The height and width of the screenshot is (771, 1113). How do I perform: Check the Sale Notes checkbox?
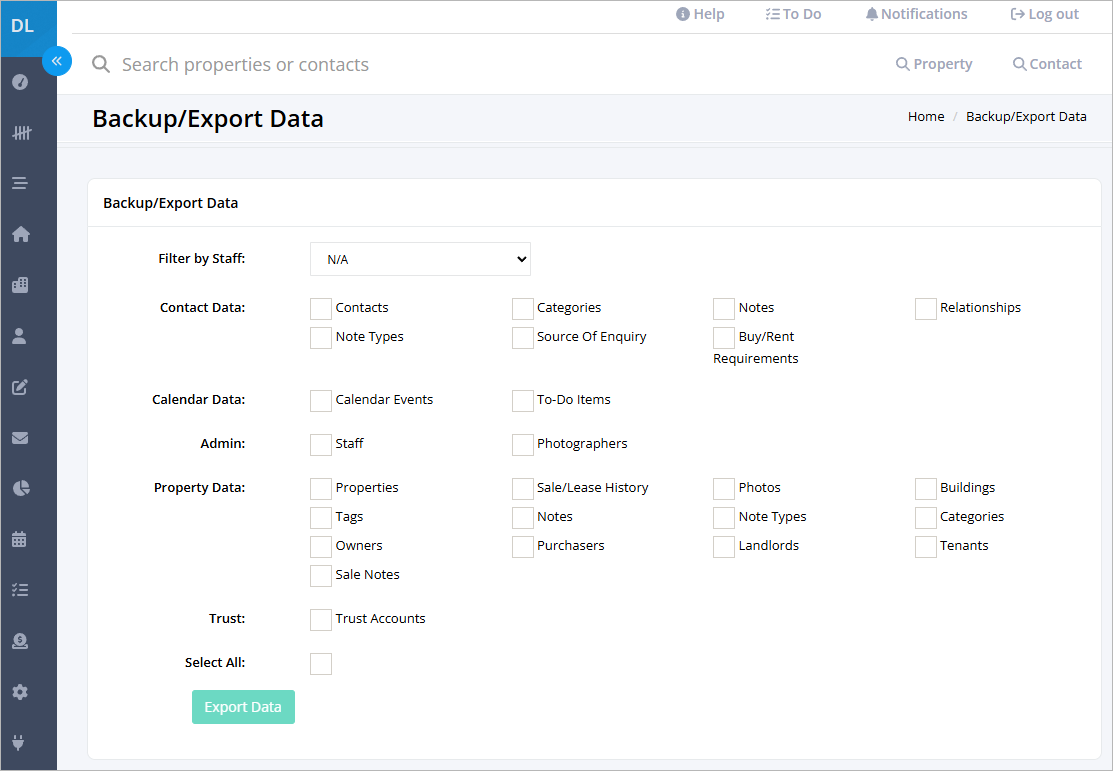[x=321, y=576]
